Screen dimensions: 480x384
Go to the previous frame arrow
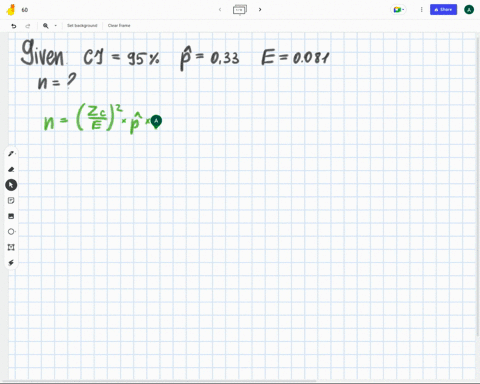pos(220,10)
